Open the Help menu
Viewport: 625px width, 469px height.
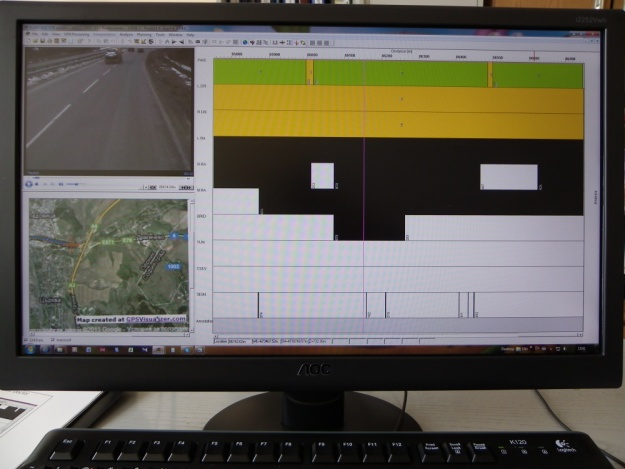click(190, 35)
